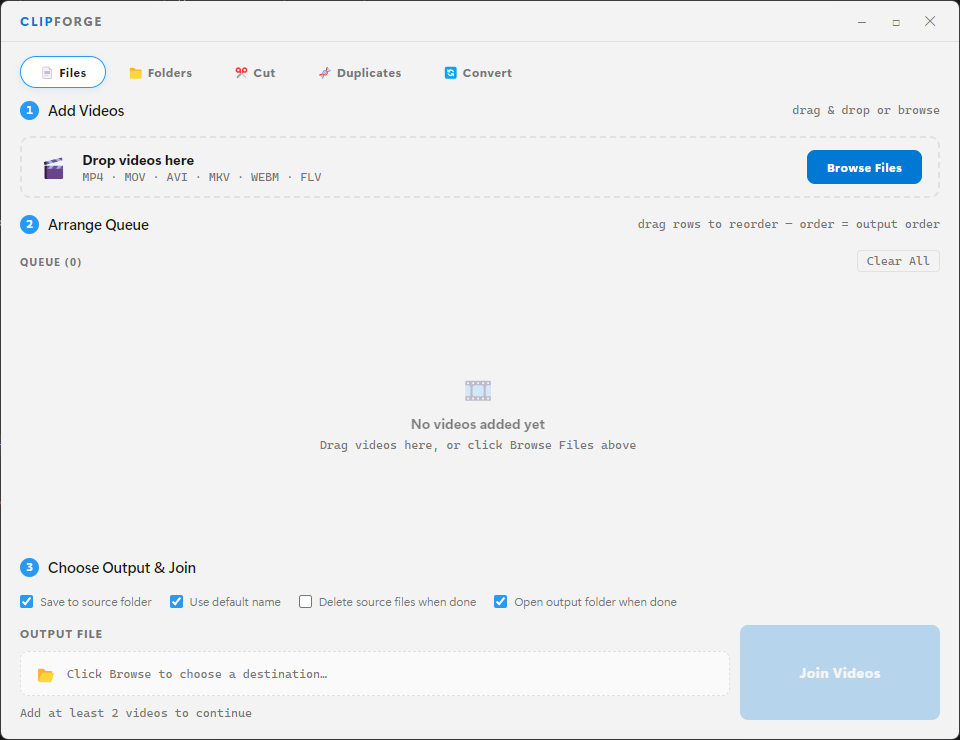Click the CLIPFORGE logo text
Image resolution: width=960 pixels, height=740 pixels.
pyautogui.click(x=61, y=21)
